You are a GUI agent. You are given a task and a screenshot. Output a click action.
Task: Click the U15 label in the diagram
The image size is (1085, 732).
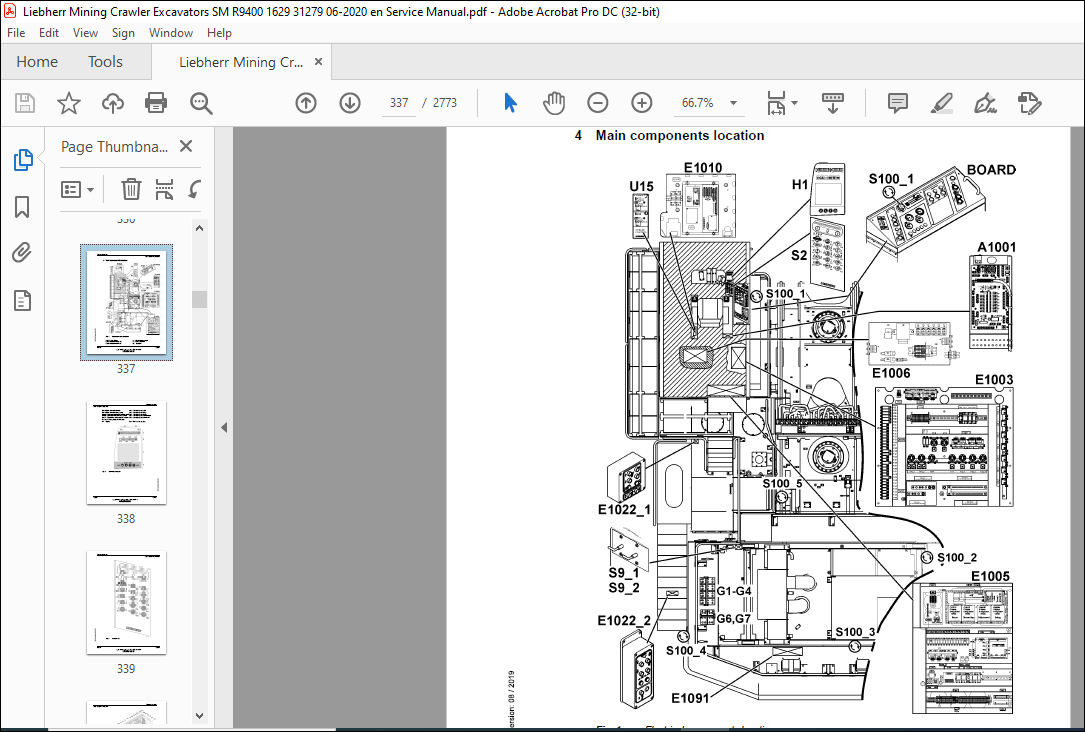pyautogui.click(x=641, y=186)
